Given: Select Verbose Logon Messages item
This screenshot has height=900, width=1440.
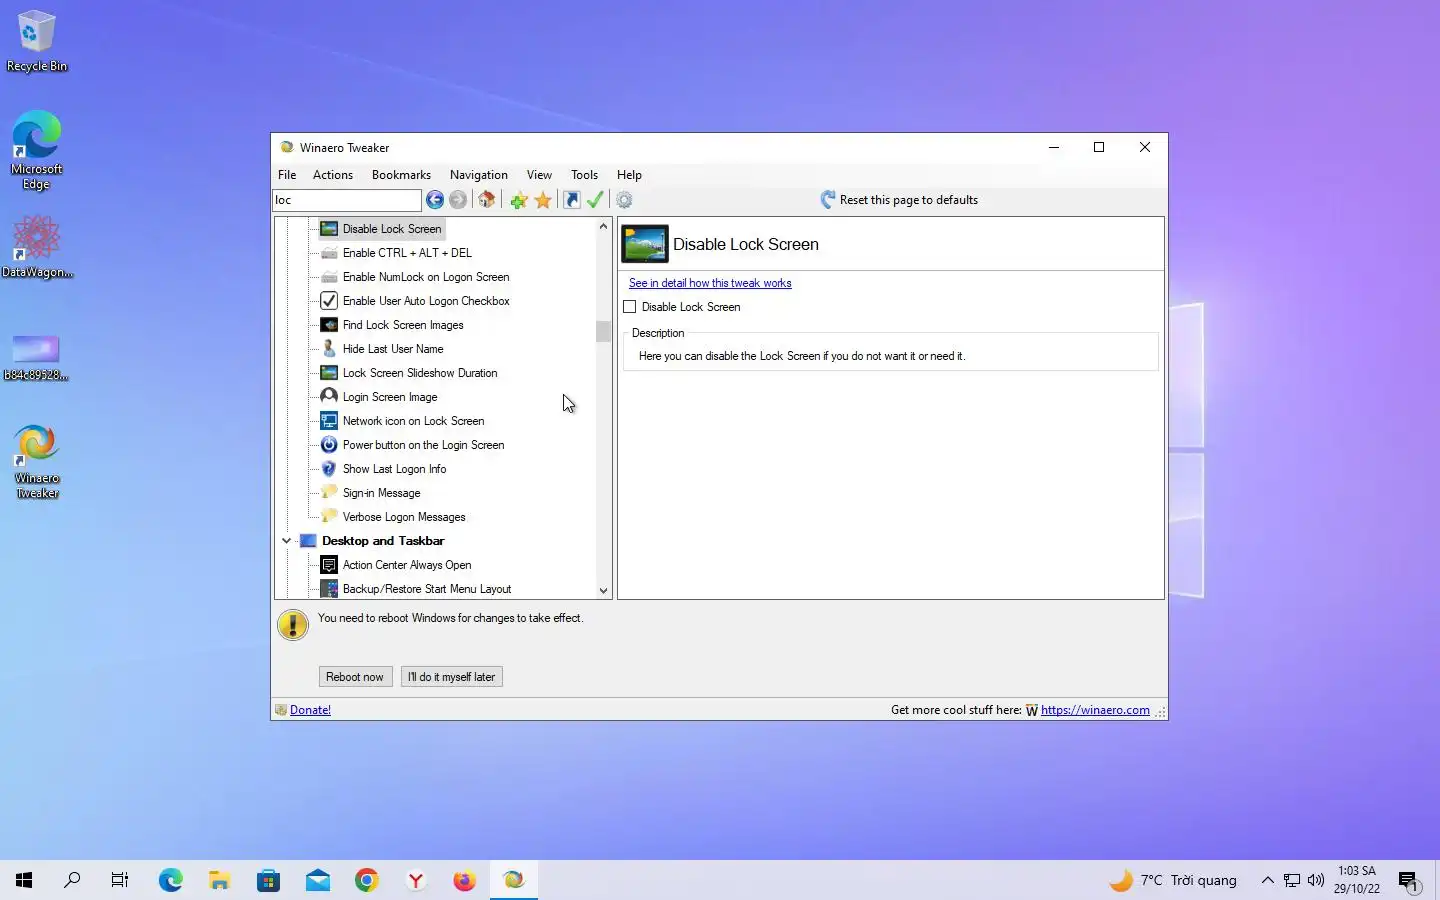Looking at the screenshot, I should [393, 517].
